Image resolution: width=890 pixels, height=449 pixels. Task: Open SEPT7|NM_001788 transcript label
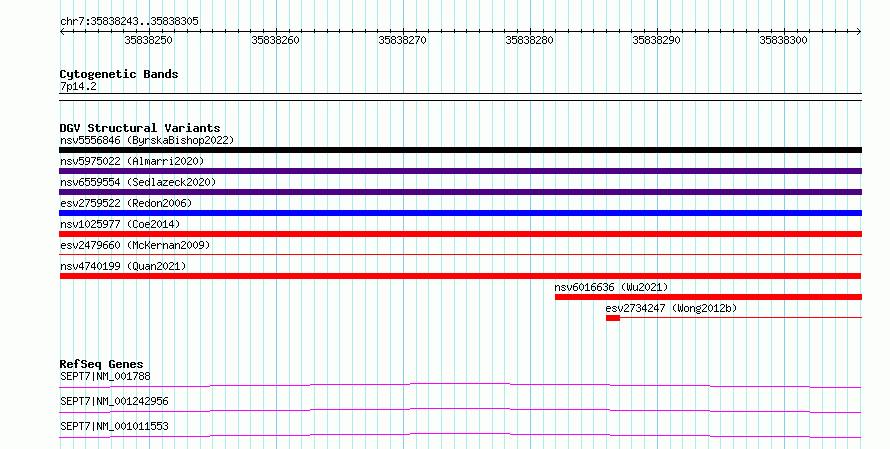click(x=106, y=376)
